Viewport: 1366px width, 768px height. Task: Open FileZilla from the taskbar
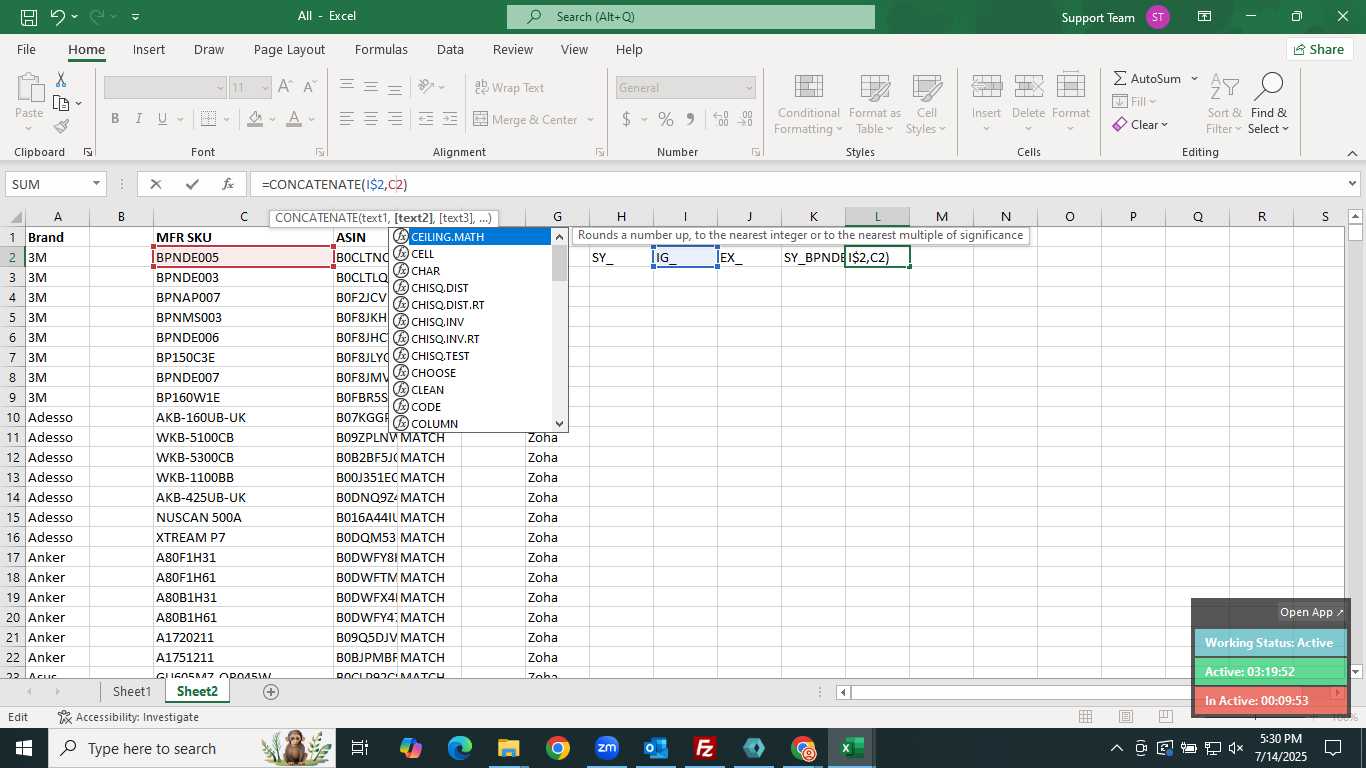point(705,748)
